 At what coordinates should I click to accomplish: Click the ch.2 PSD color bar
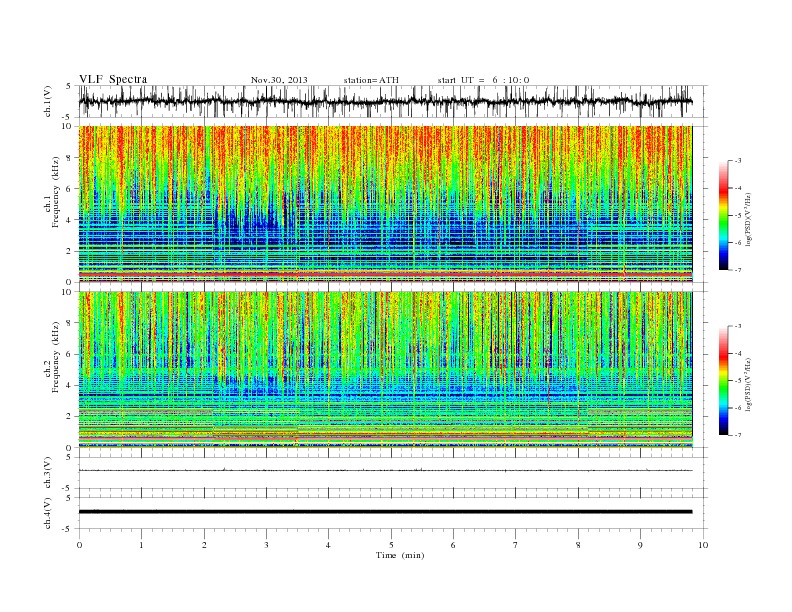724,380
